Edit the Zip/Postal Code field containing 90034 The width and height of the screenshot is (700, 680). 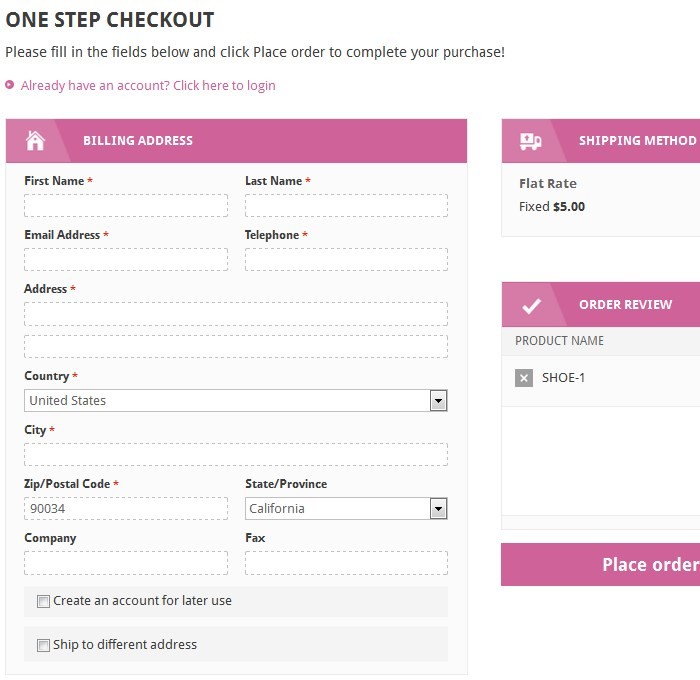[126, 509]
